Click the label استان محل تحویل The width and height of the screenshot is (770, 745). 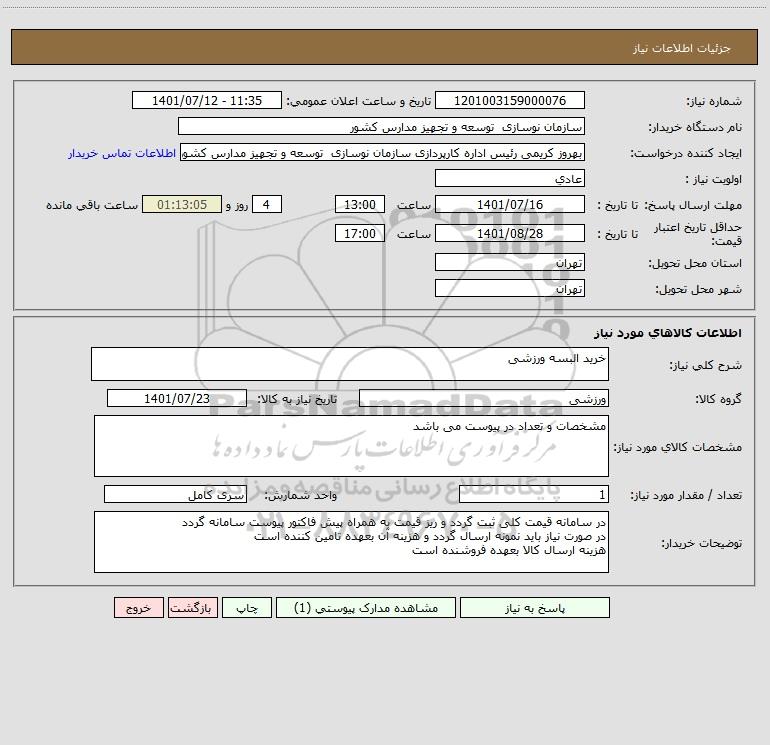695,263
